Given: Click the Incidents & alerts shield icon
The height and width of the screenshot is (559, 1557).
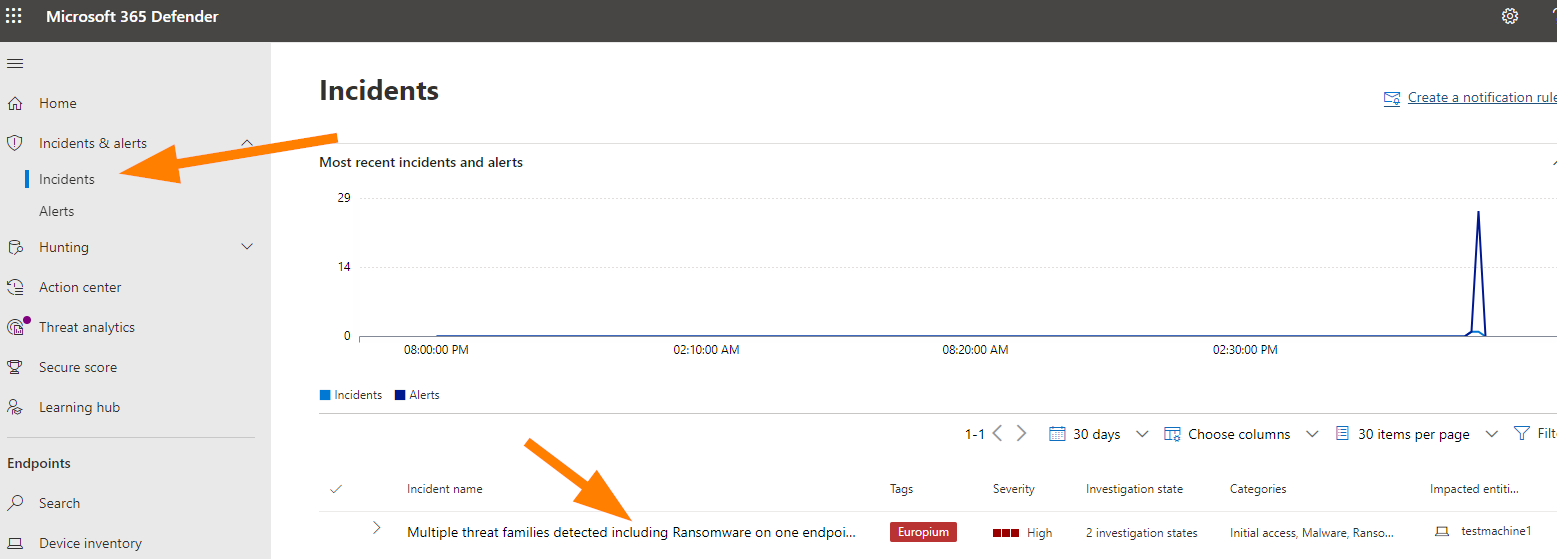Looking at the screenshot, I should pyautogui.click(x=15, y=143).
